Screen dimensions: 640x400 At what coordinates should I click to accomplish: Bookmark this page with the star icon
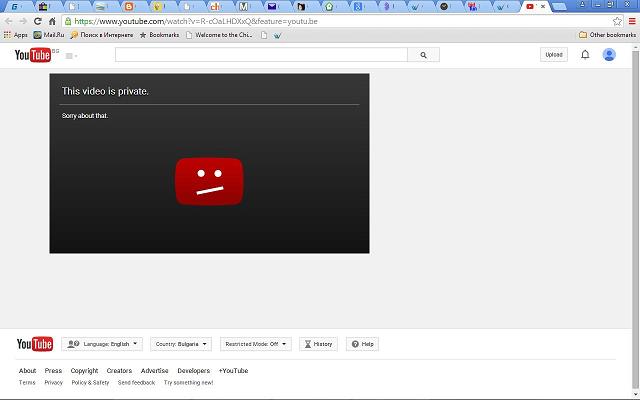pyautogui.click(x=617, y=20)
